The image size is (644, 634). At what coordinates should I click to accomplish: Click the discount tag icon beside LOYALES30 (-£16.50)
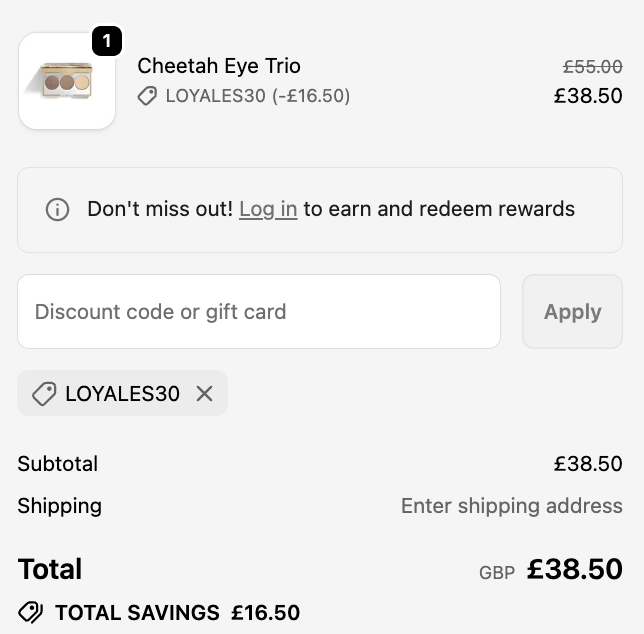[148, 96]
